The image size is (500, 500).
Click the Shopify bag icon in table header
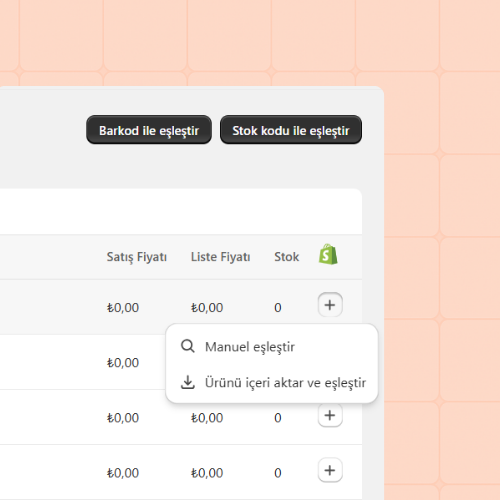pos(328,254)
